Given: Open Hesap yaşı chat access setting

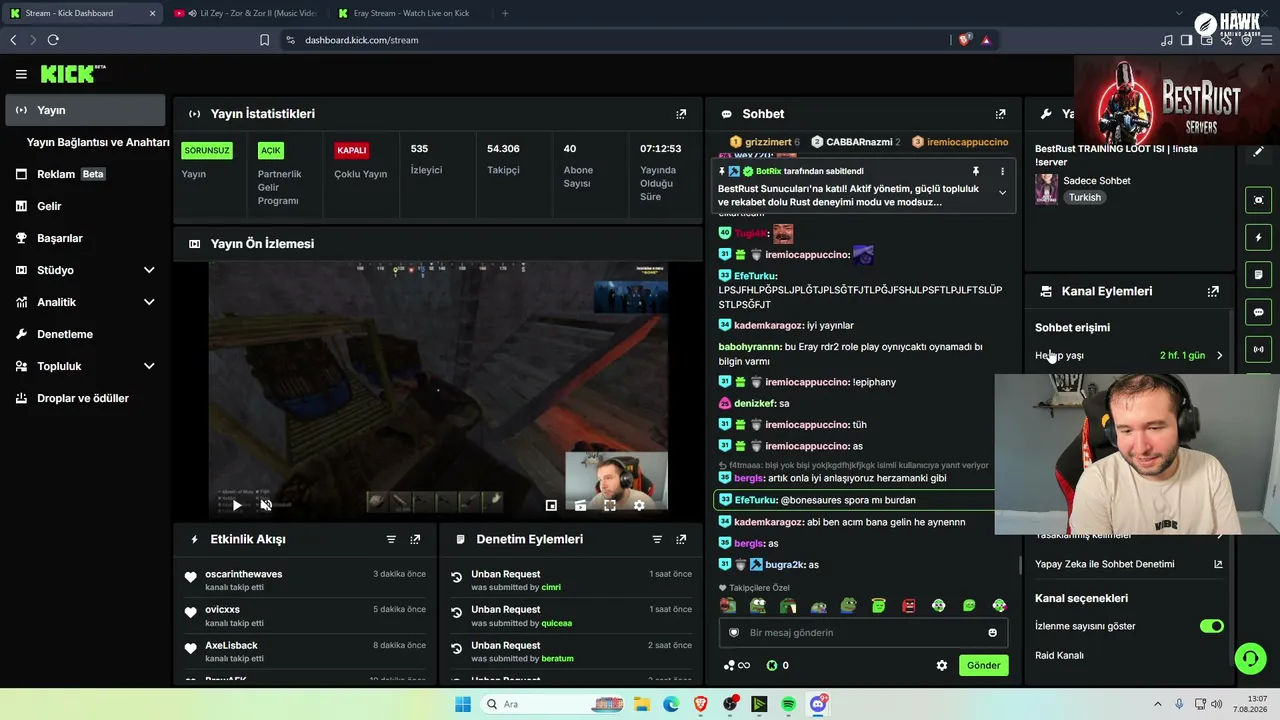Looking at the screenshot, I should click(1129, 355).
